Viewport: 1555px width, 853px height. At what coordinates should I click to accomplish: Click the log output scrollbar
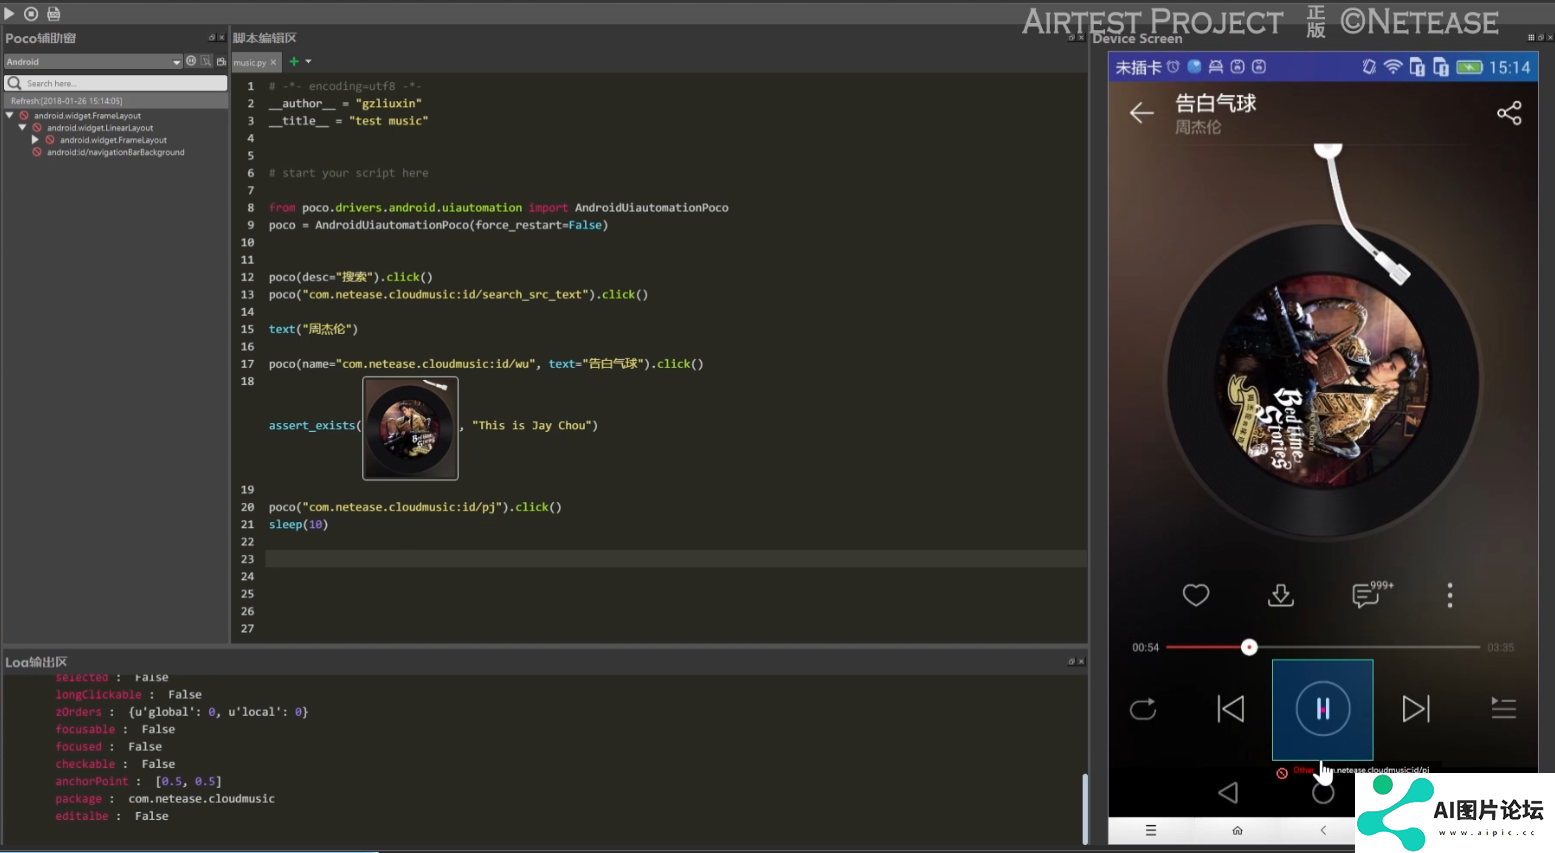[1084, 809]
